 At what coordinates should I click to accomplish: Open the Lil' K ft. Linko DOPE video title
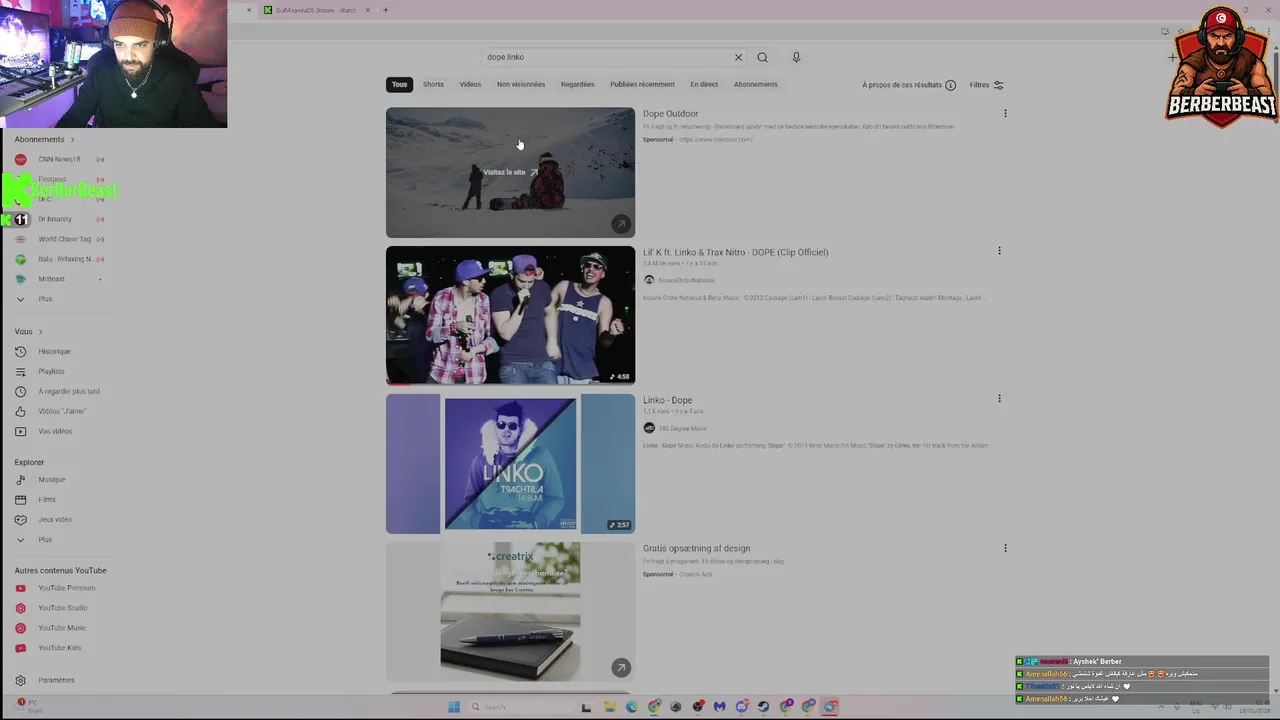[x=735, y=252]
